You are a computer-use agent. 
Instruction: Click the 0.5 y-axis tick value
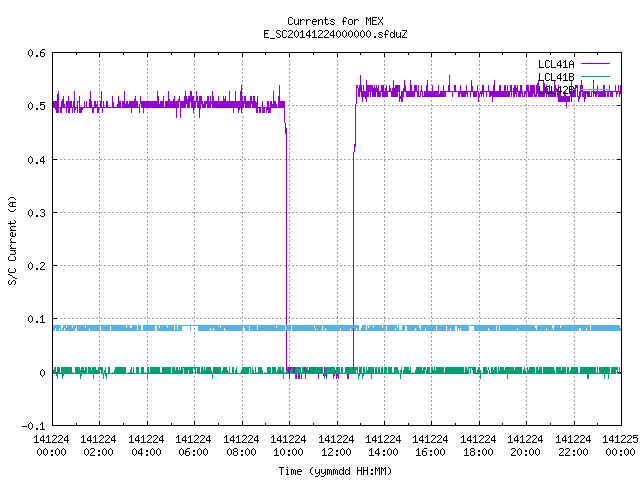point(36,106)
